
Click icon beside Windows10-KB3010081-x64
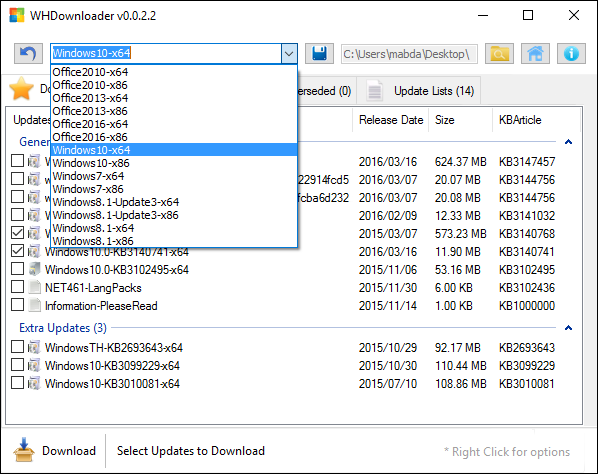coord(34,383)
